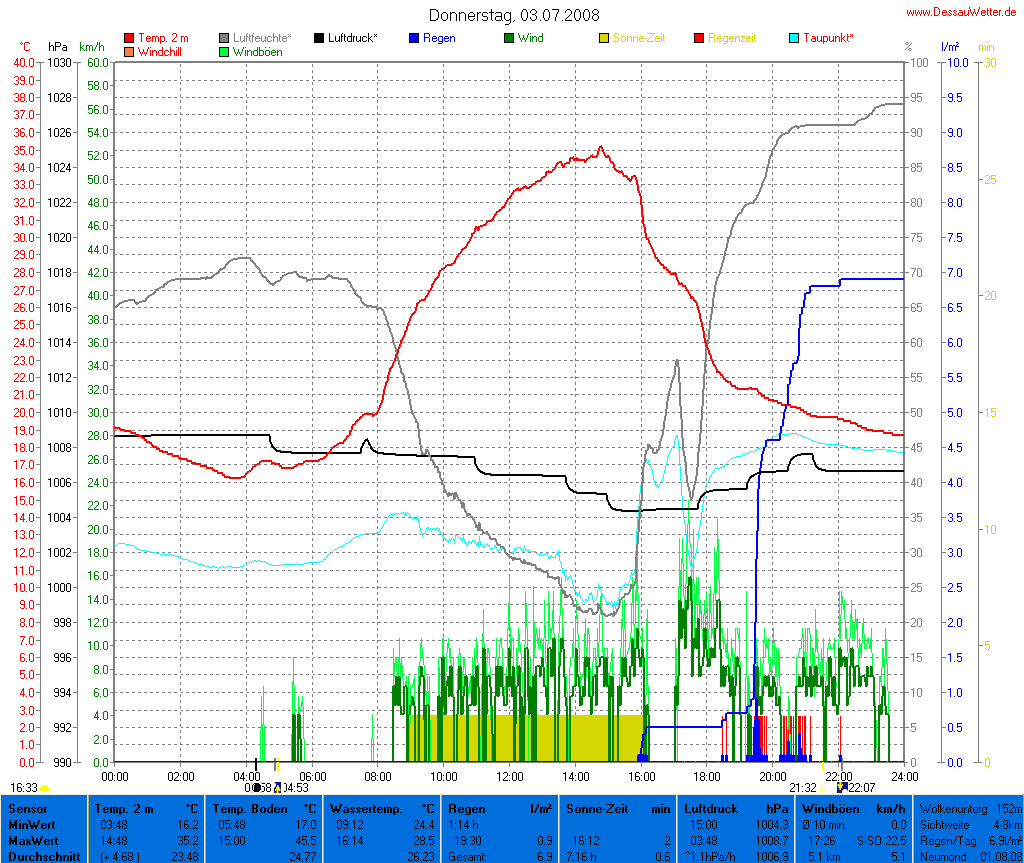Viewport: 1024px width, 863px height.
Task: Click the dark green Wind legend square
Action: click(509, 38)
